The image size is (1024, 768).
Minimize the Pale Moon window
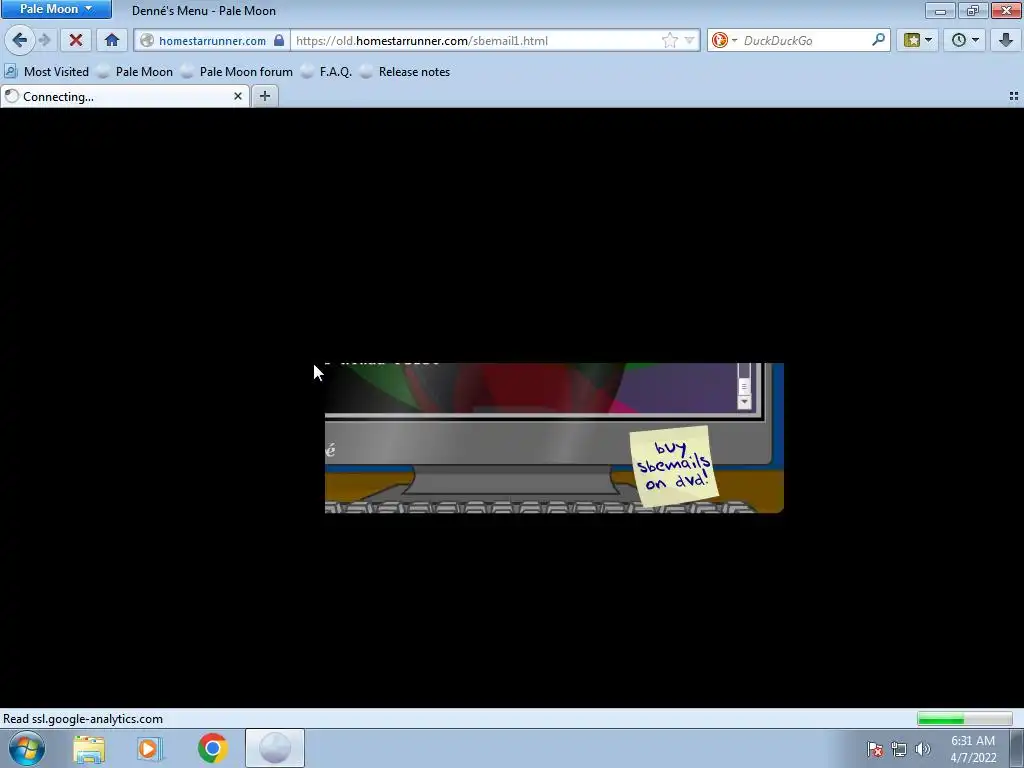(940, 10)
